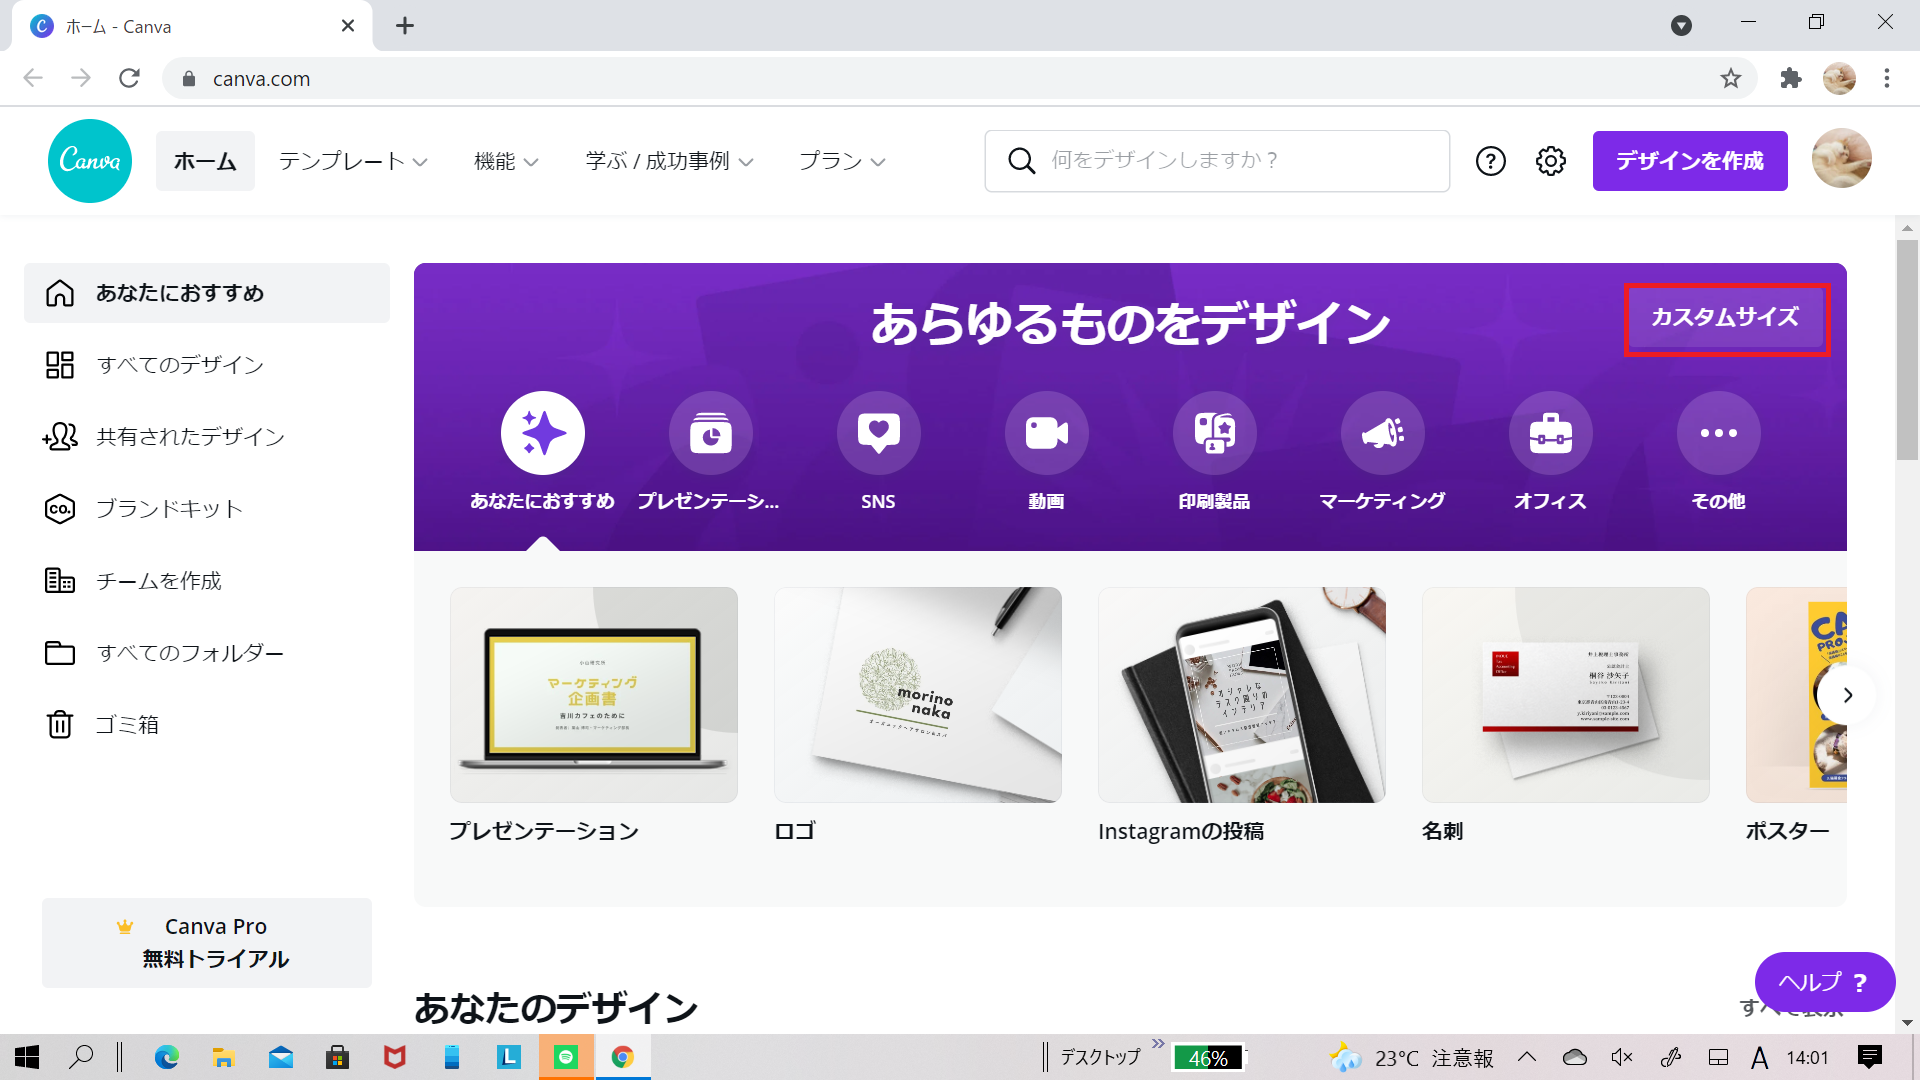Show the next design types with the right arrow
Image resolution: width=1920 pixels, height=1080 pixels.
click(1847, 695)
